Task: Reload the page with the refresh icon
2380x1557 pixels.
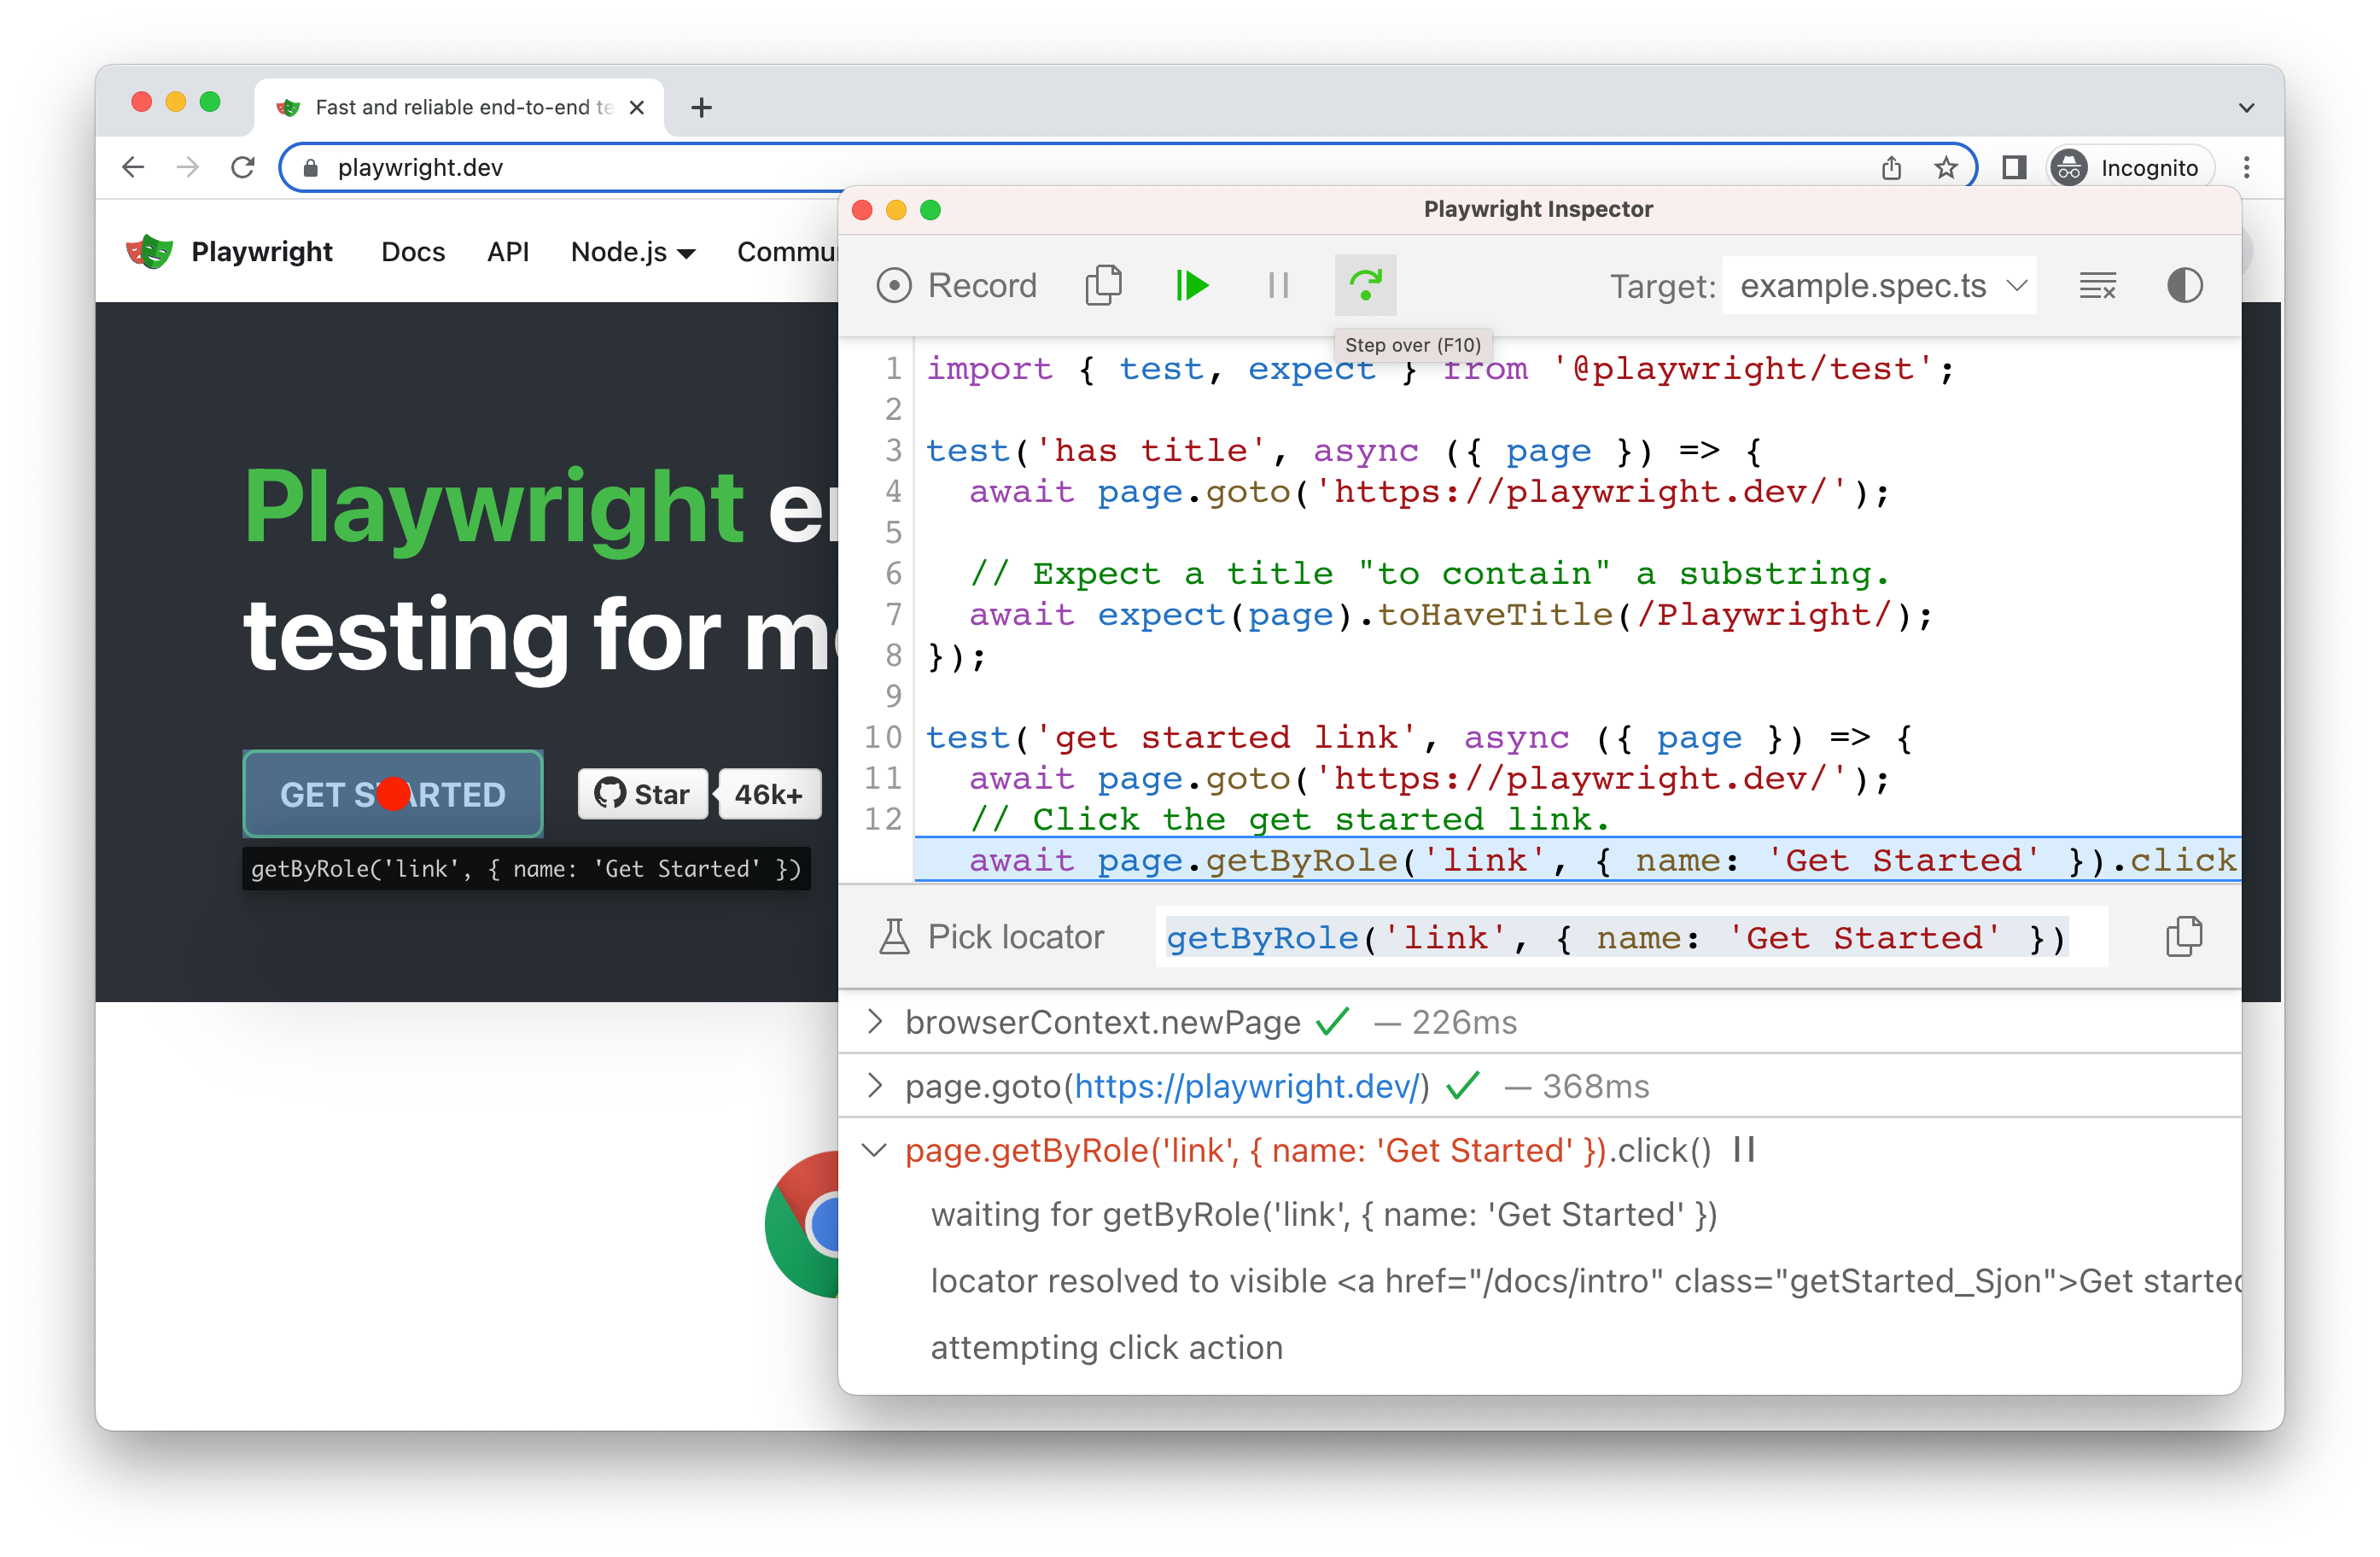Action: (x=242, y=167)
